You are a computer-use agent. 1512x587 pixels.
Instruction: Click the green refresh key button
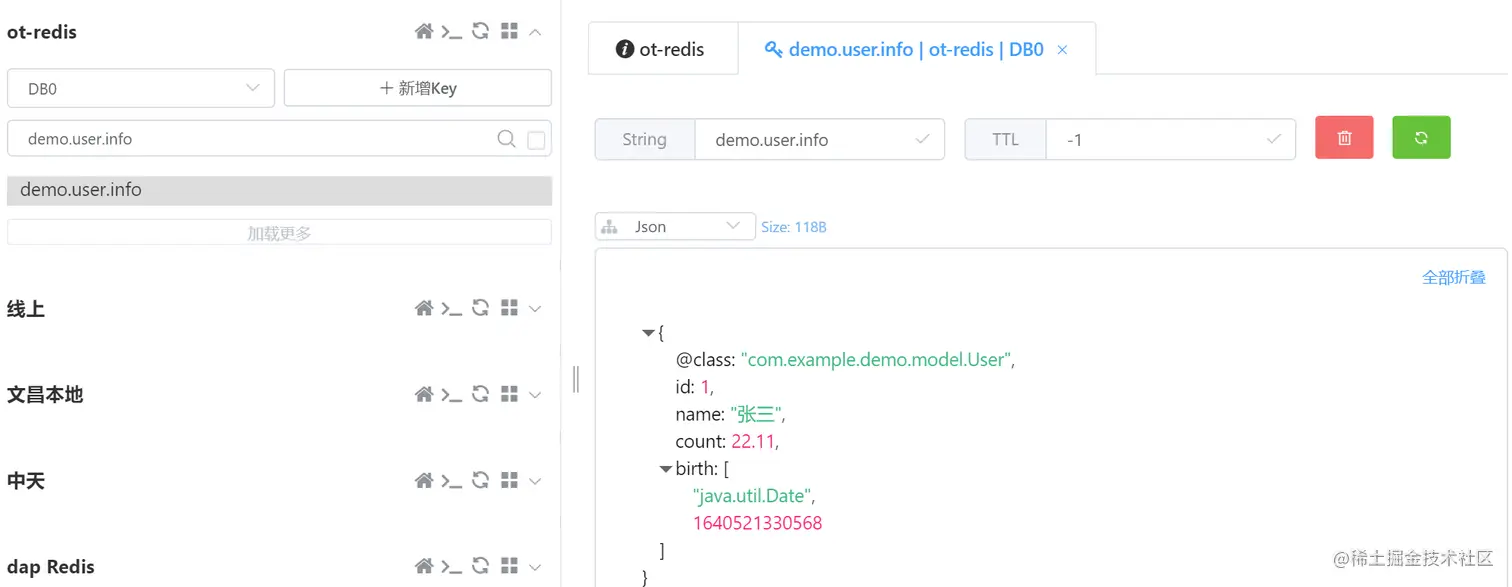(1421, 138)
